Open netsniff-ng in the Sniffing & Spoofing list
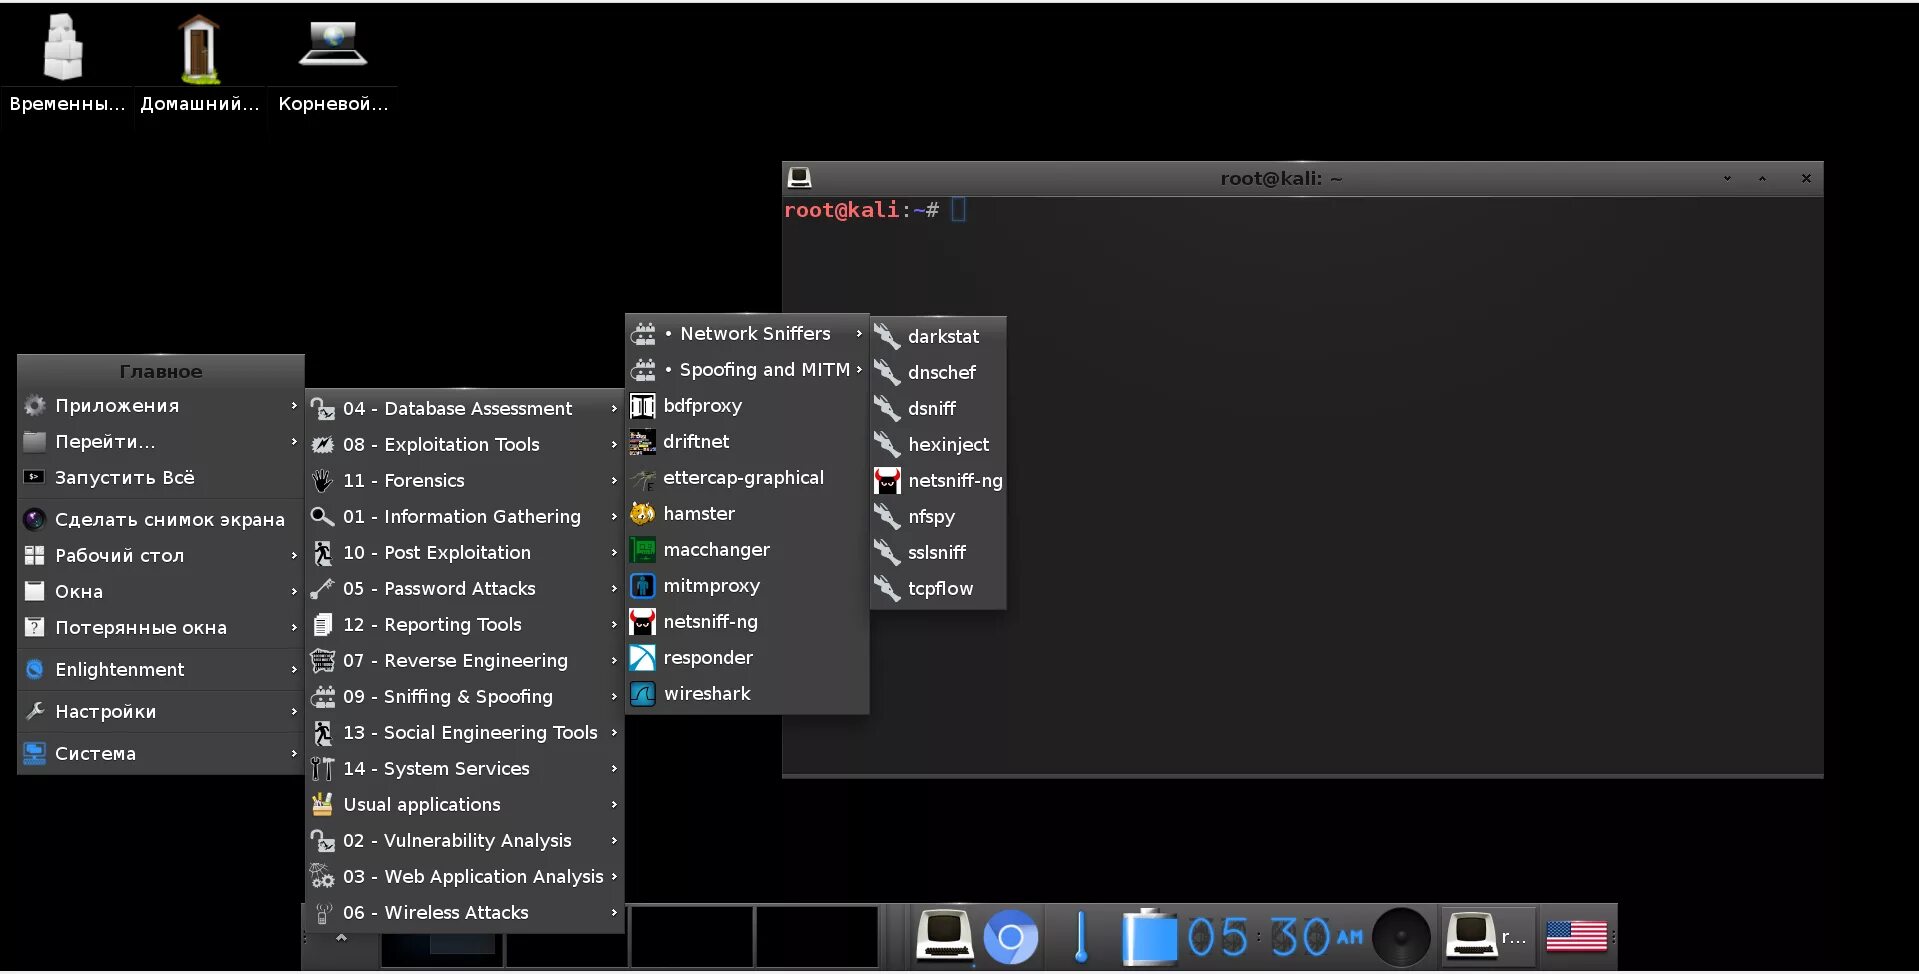The width and height of the screenshot is (1919, 974). coord(747,622)
